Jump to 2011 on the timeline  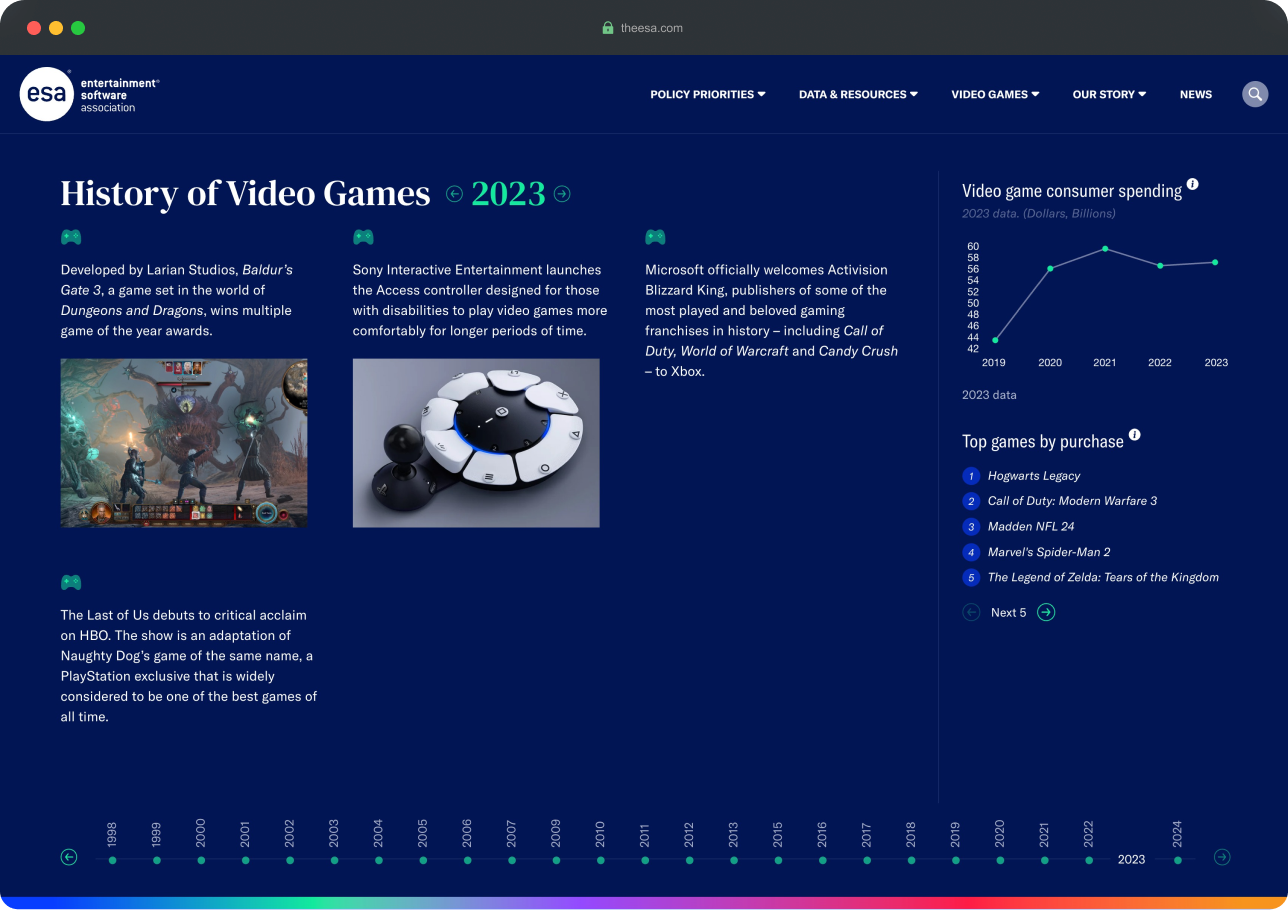pos(645,843)
